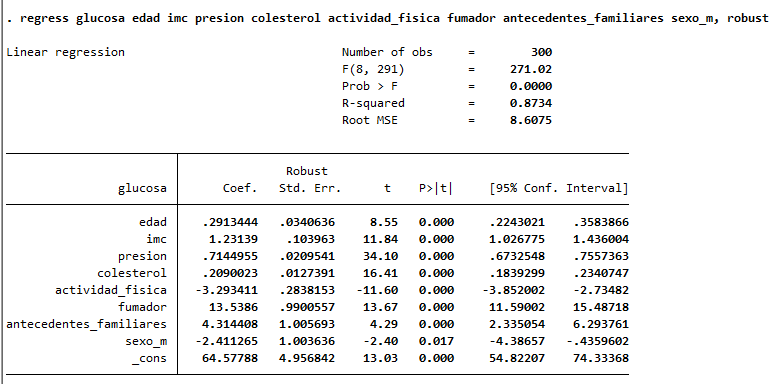Click the Prob > F value 0.0000
Image resolution: width=781 pixels, height=384 pixels.
tap(531, 87)
